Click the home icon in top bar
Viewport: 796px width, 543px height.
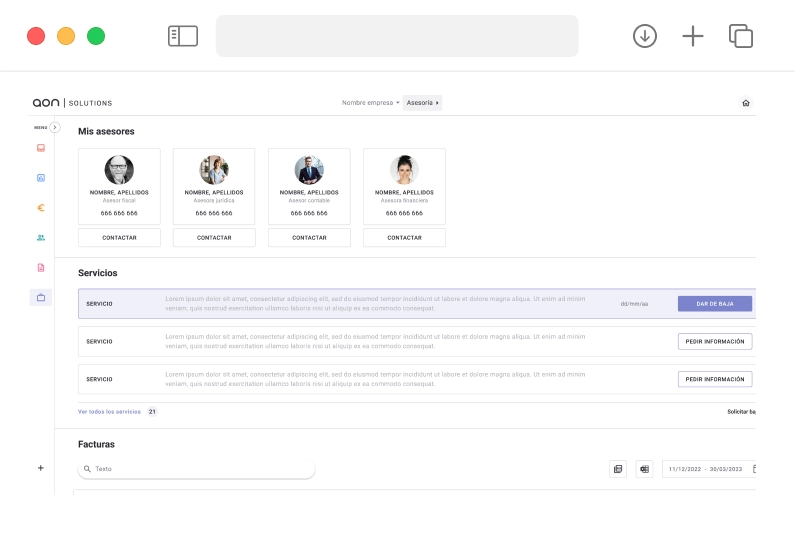coord(745,103)
